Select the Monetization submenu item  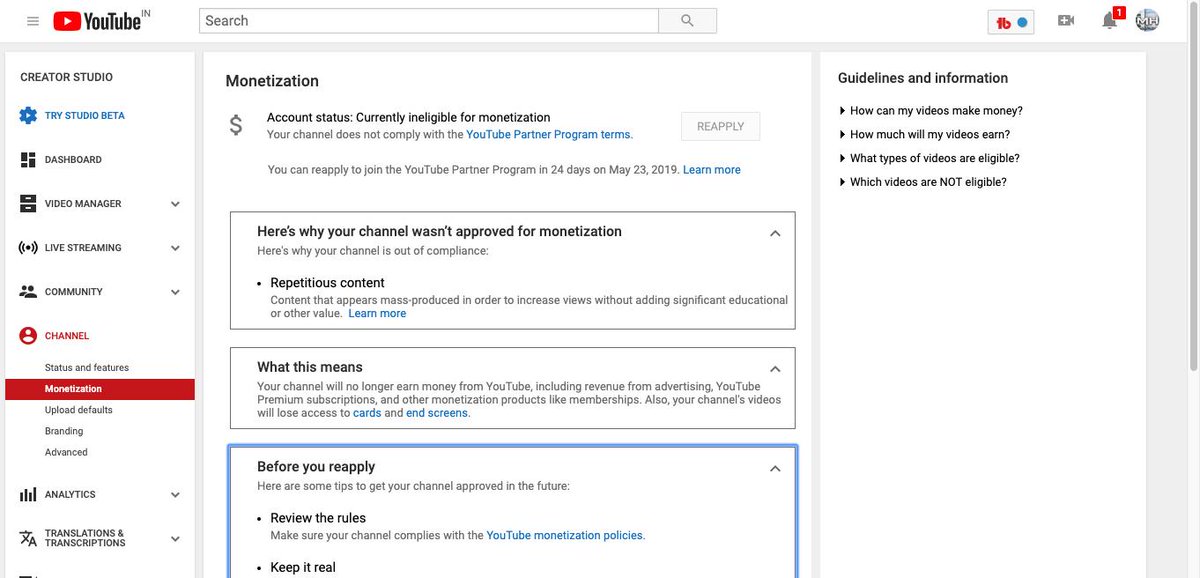100,389
